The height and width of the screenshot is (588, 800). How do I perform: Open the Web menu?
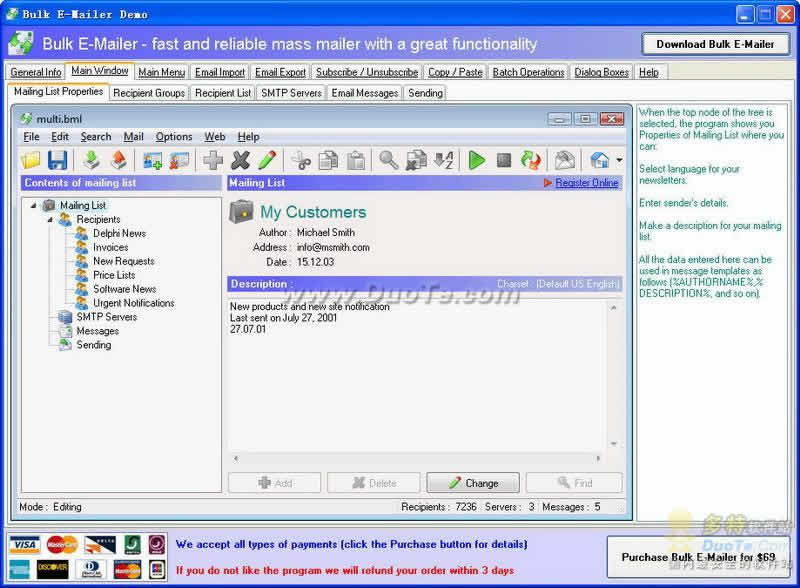215,137
